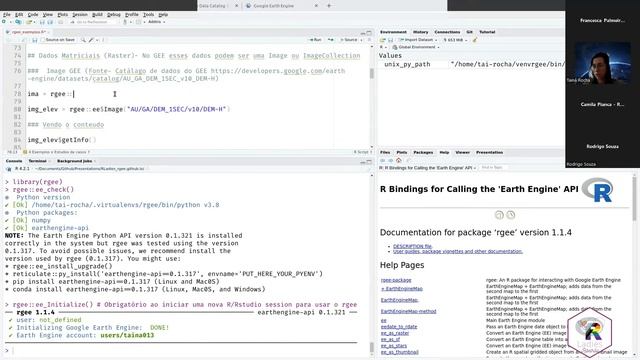The height and width of the screenshot is (360, 640).
Task: Click the new file icon in main toolbar
Action: click(4, 22)
